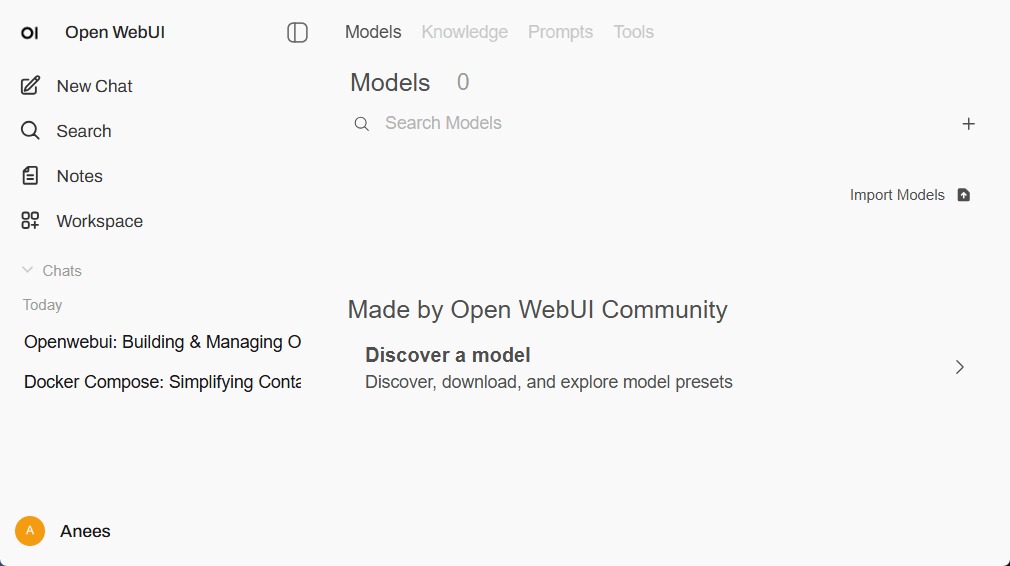Click the Search magnifier icon in sidebar
The image size is (1010, 566).
(31, 131)
